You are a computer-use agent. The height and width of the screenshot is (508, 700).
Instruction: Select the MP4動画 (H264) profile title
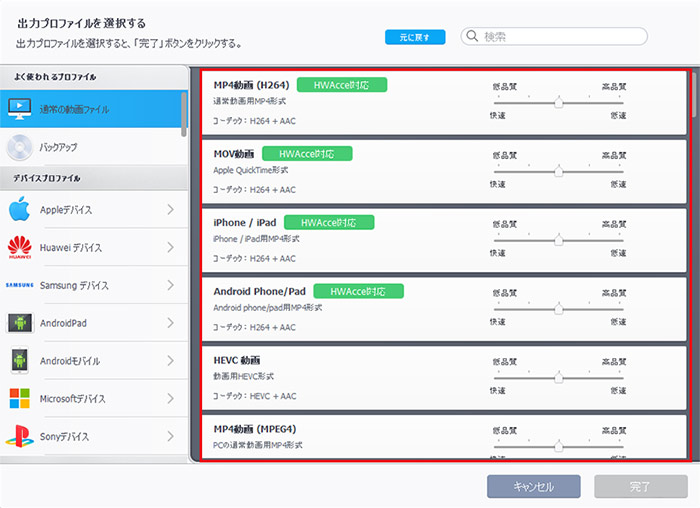pos(251,85)
